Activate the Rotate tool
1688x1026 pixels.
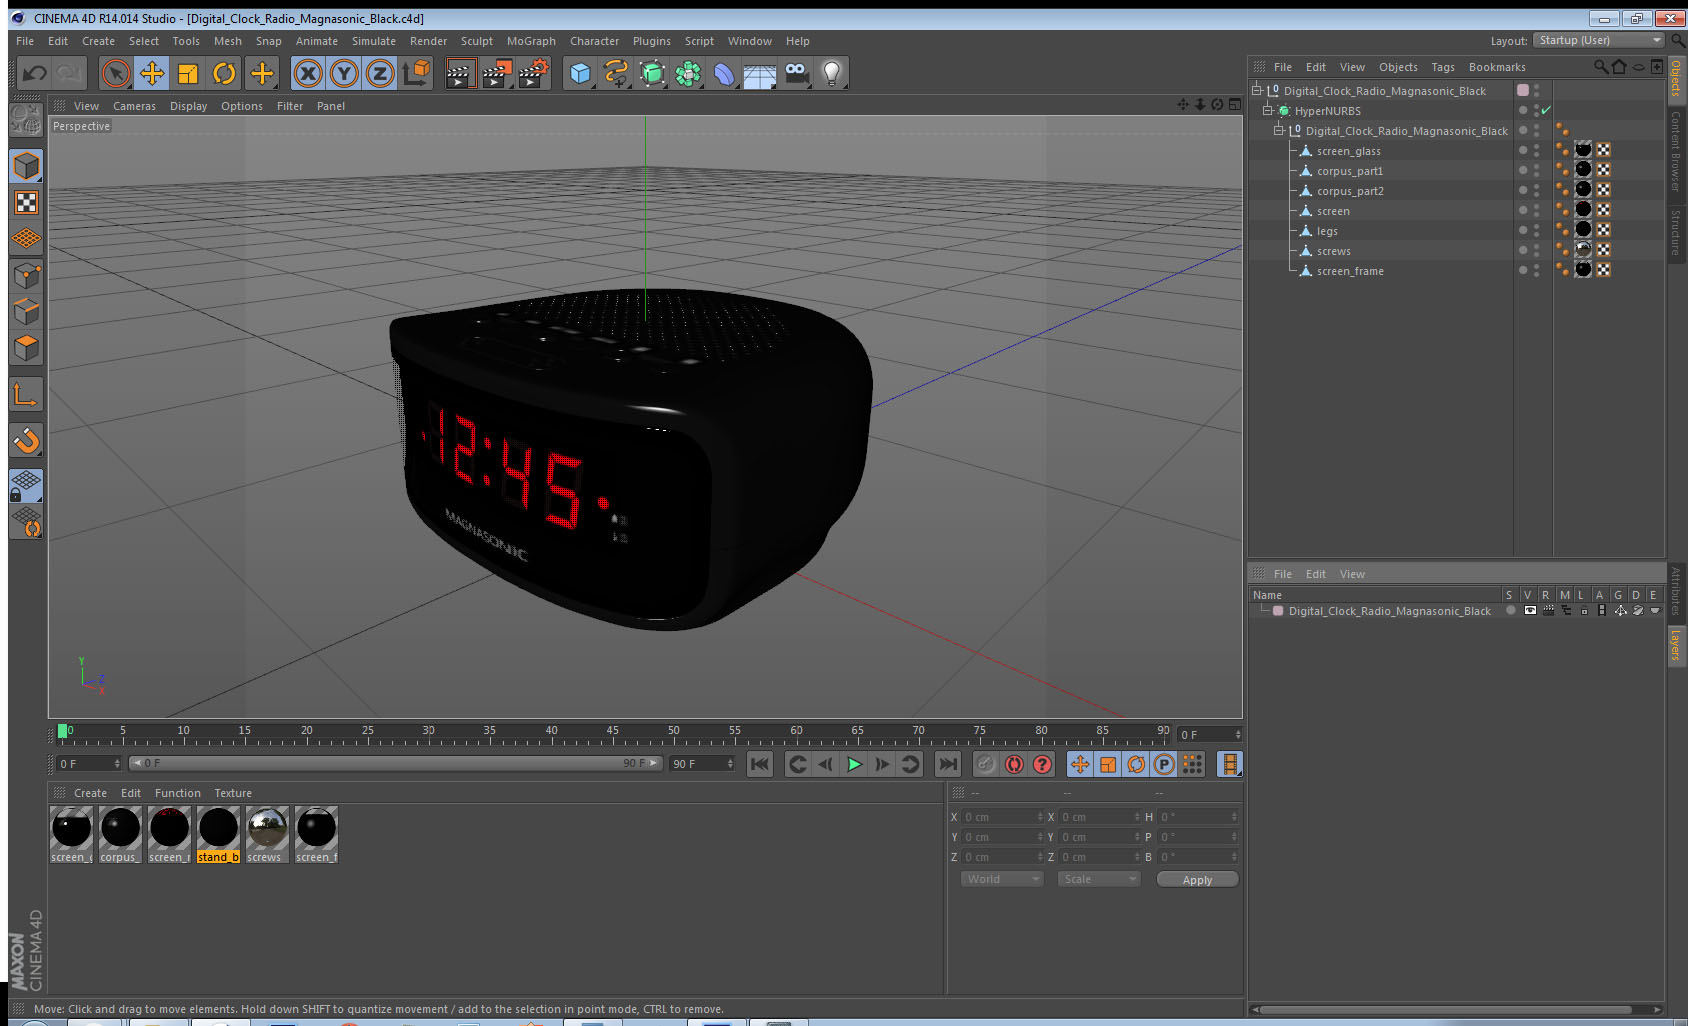click(225, 73)
